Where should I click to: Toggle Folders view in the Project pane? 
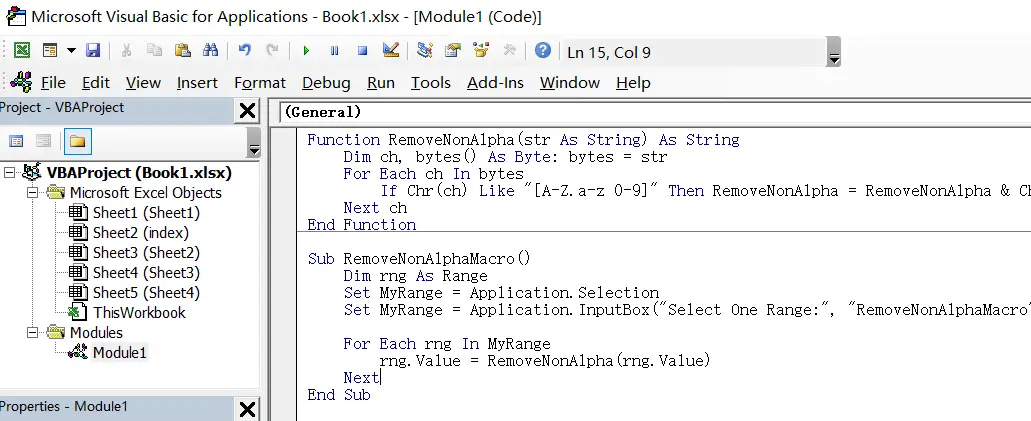77,141
